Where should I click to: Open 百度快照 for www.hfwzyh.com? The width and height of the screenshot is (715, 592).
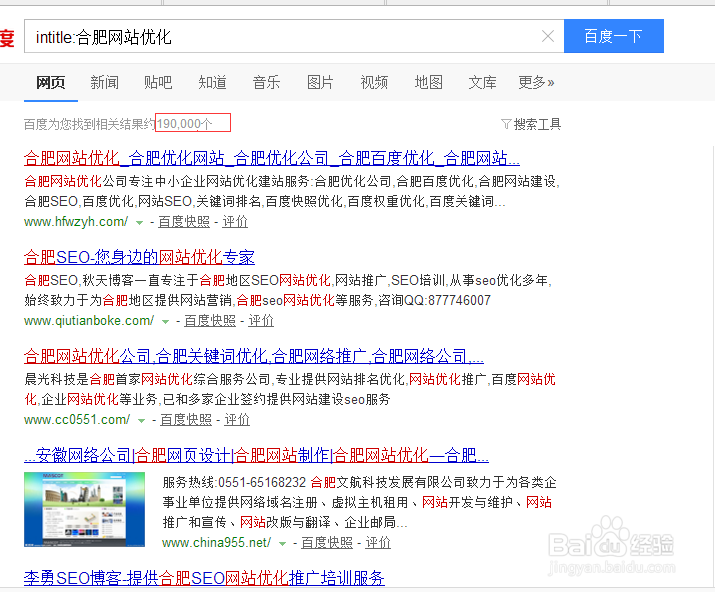(x=184, y=222)
